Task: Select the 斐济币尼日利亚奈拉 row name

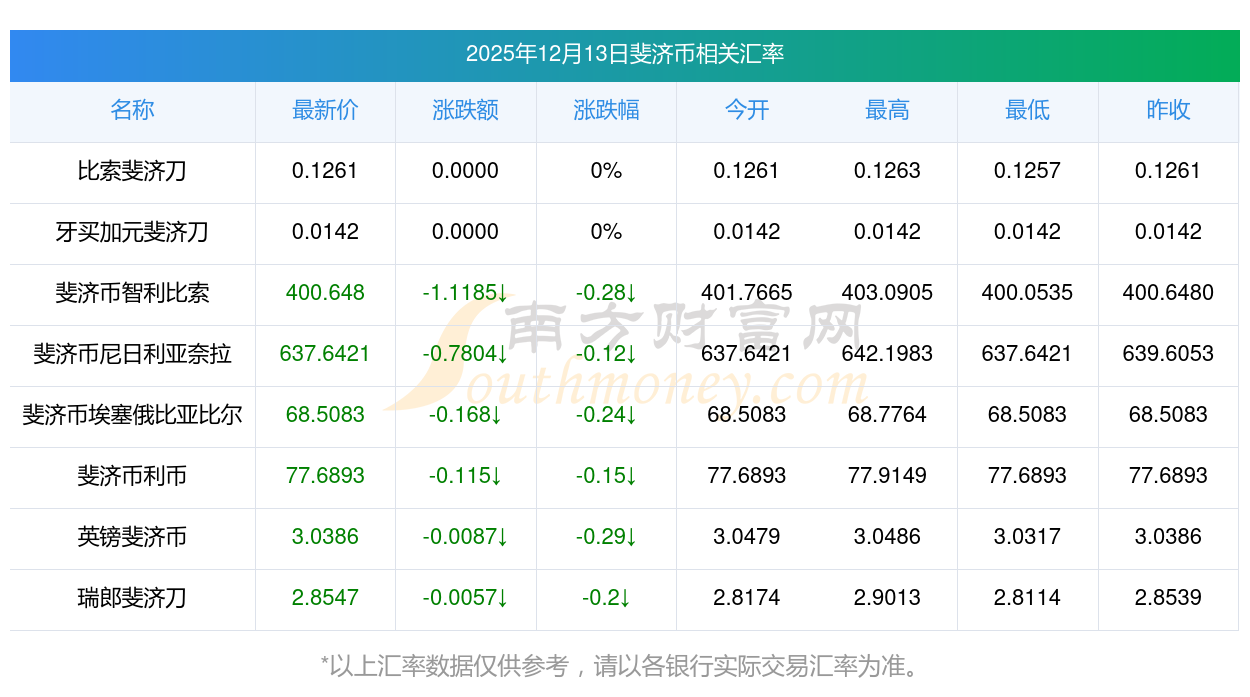Action: pos(132,354)
